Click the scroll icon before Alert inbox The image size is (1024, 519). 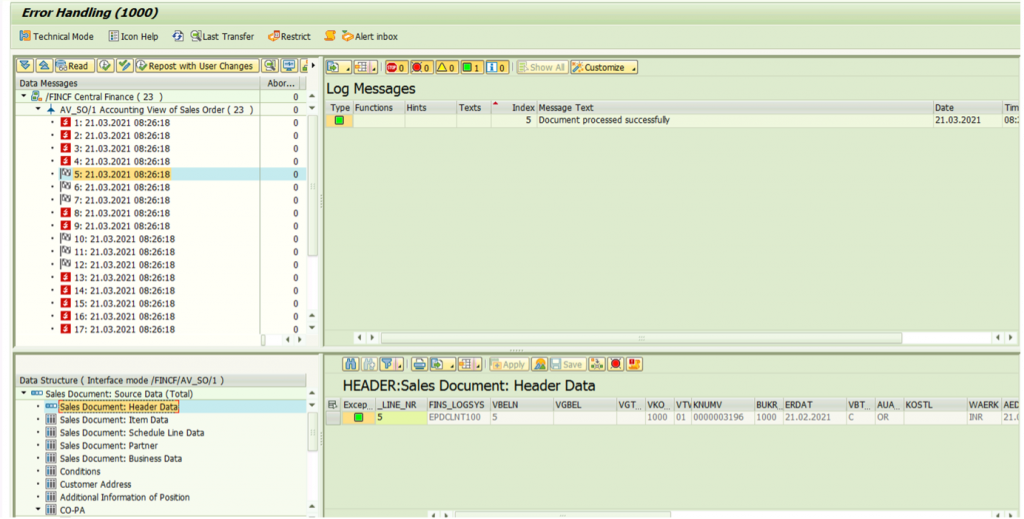(x=330, y=37)
